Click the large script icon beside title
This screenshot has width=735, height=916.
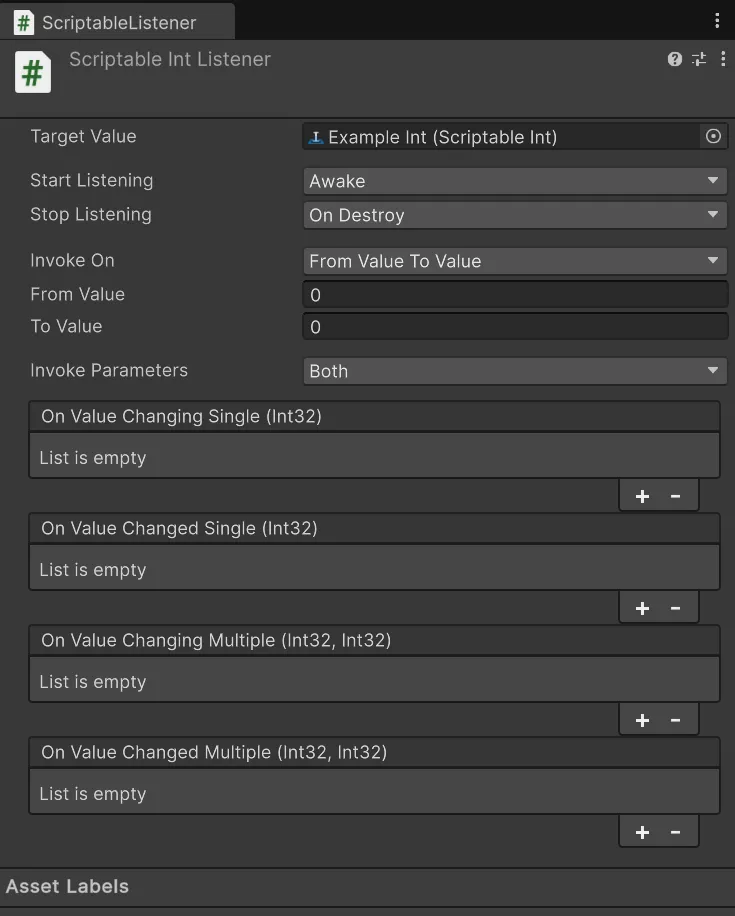[x=33, y=73]
